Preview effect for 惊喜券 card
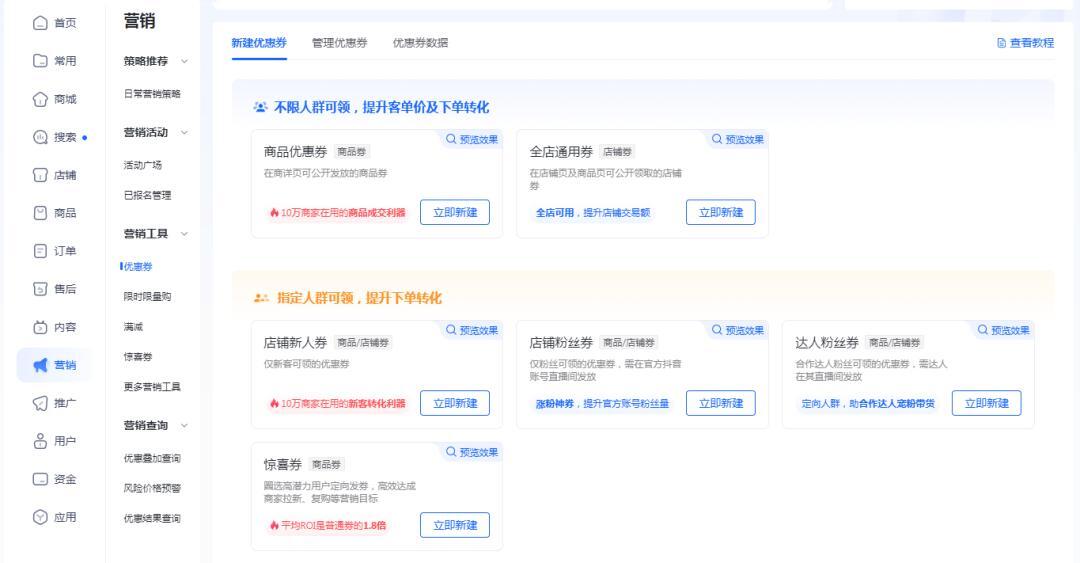Viewport: 1080px width, 563px height. pyautogui.click(x=472, y=452)
